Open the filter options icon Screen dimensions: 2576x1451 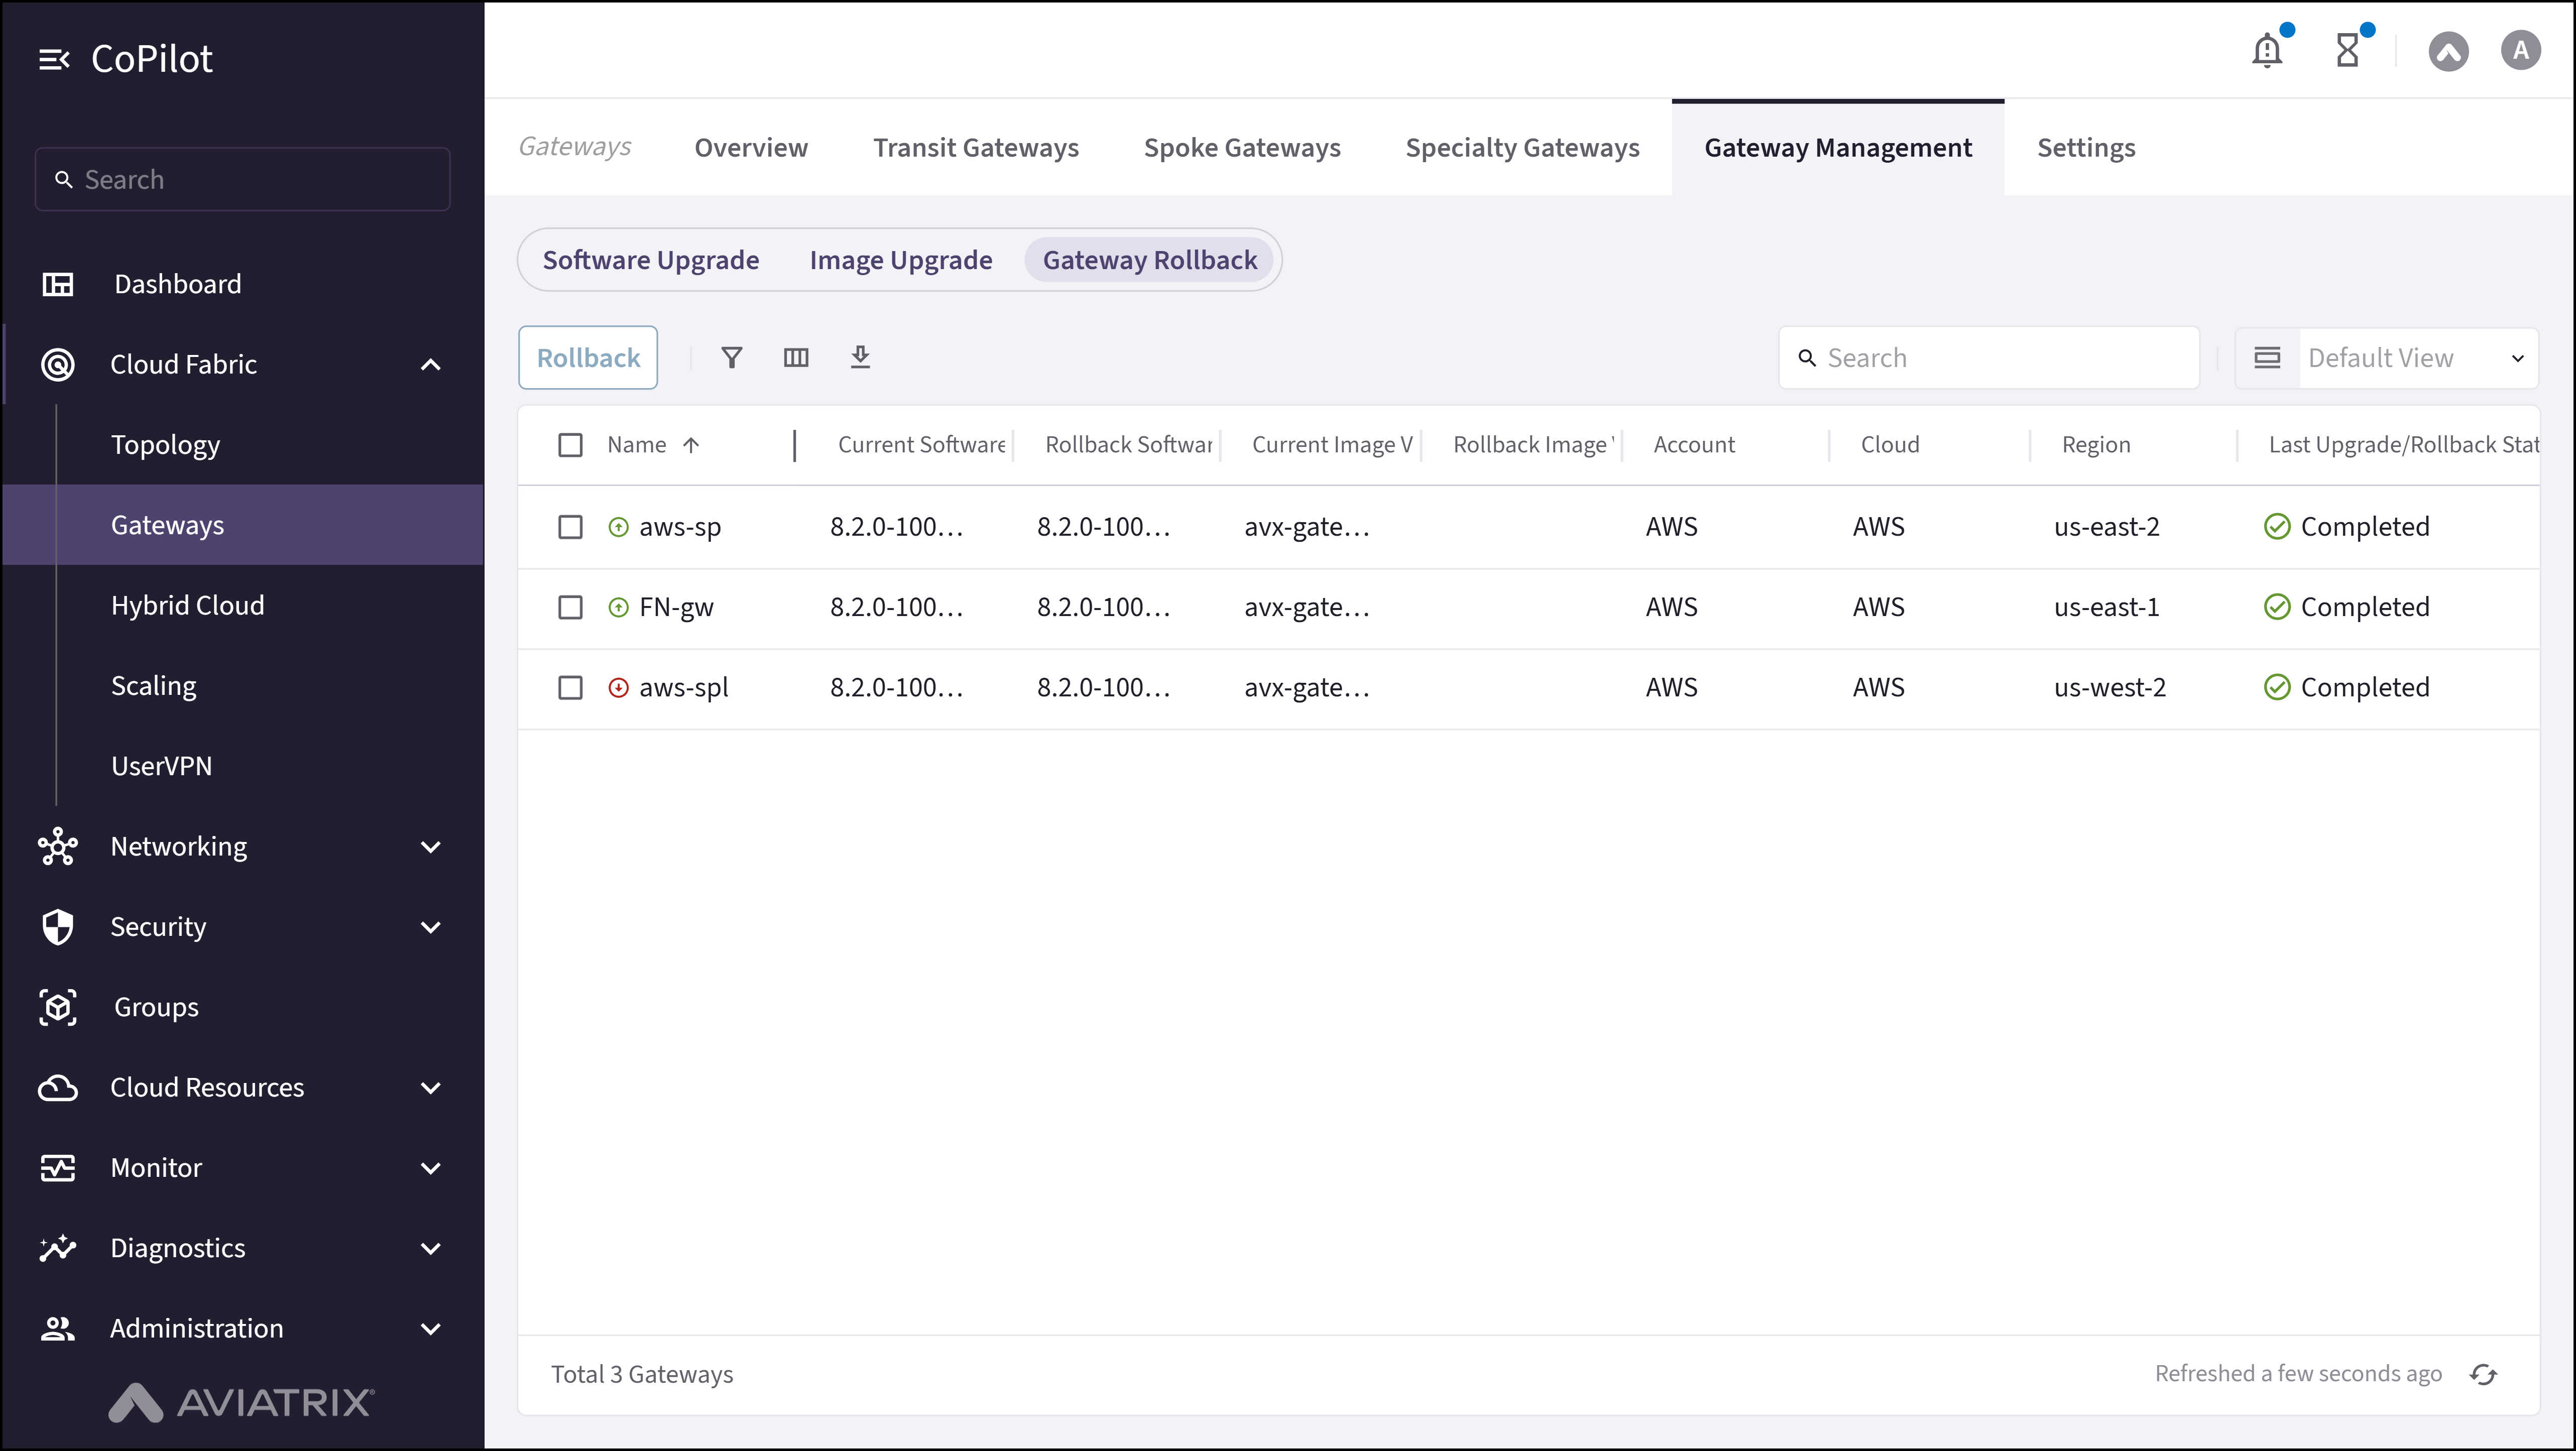click(x=731, y=357)
